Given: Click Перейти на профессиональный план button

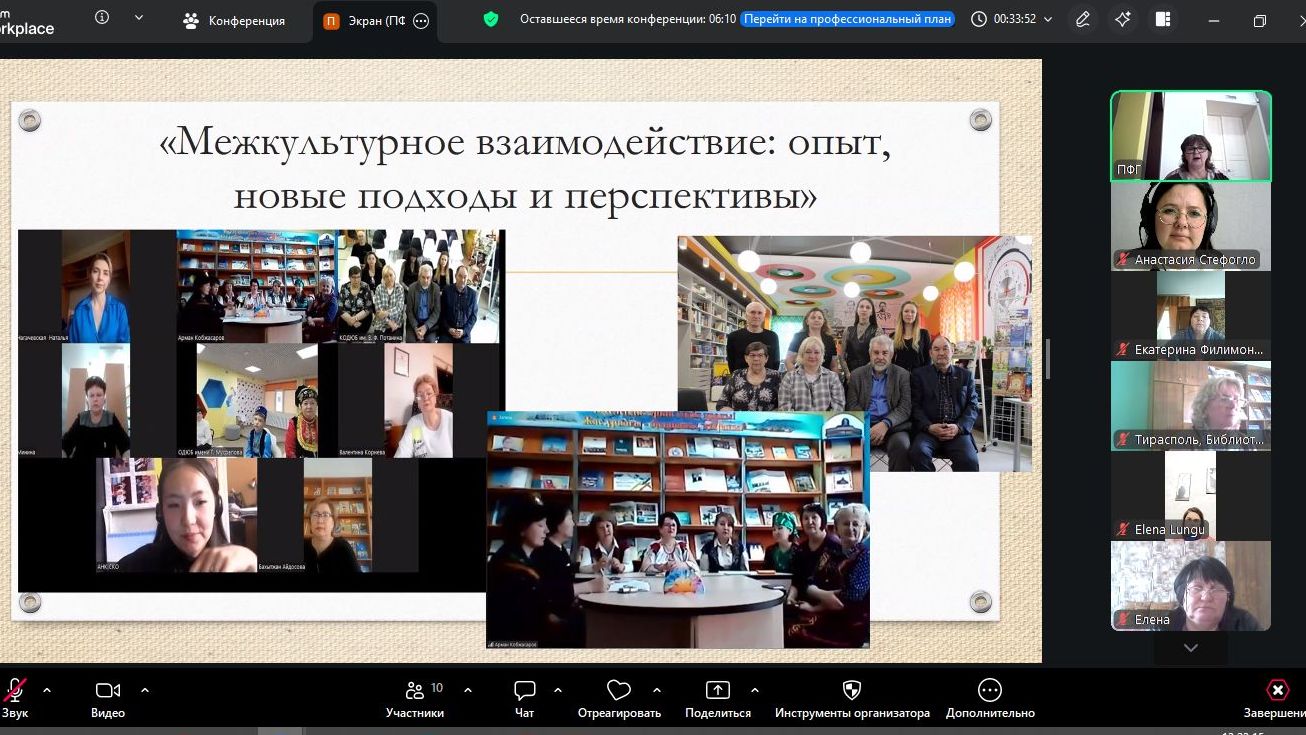Looking at the screenshot, I should 847,19.
